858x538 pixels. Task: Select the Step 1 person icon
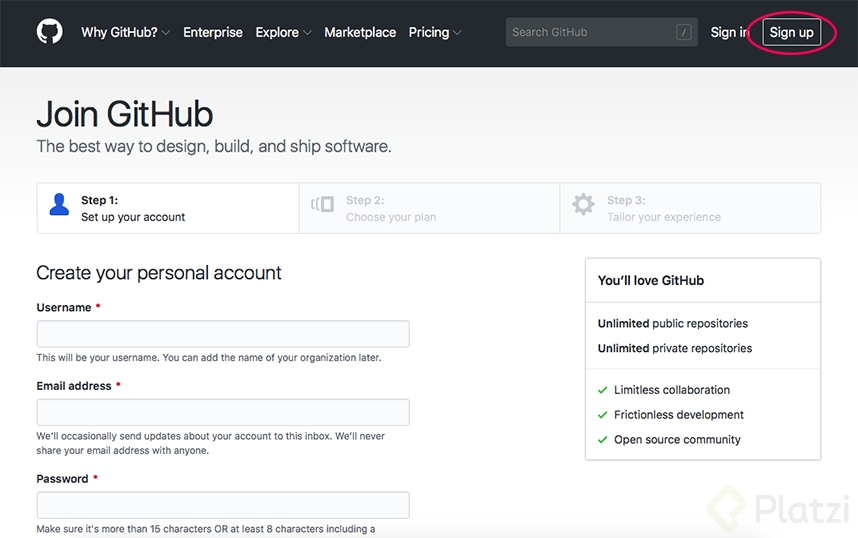point(59,205)
